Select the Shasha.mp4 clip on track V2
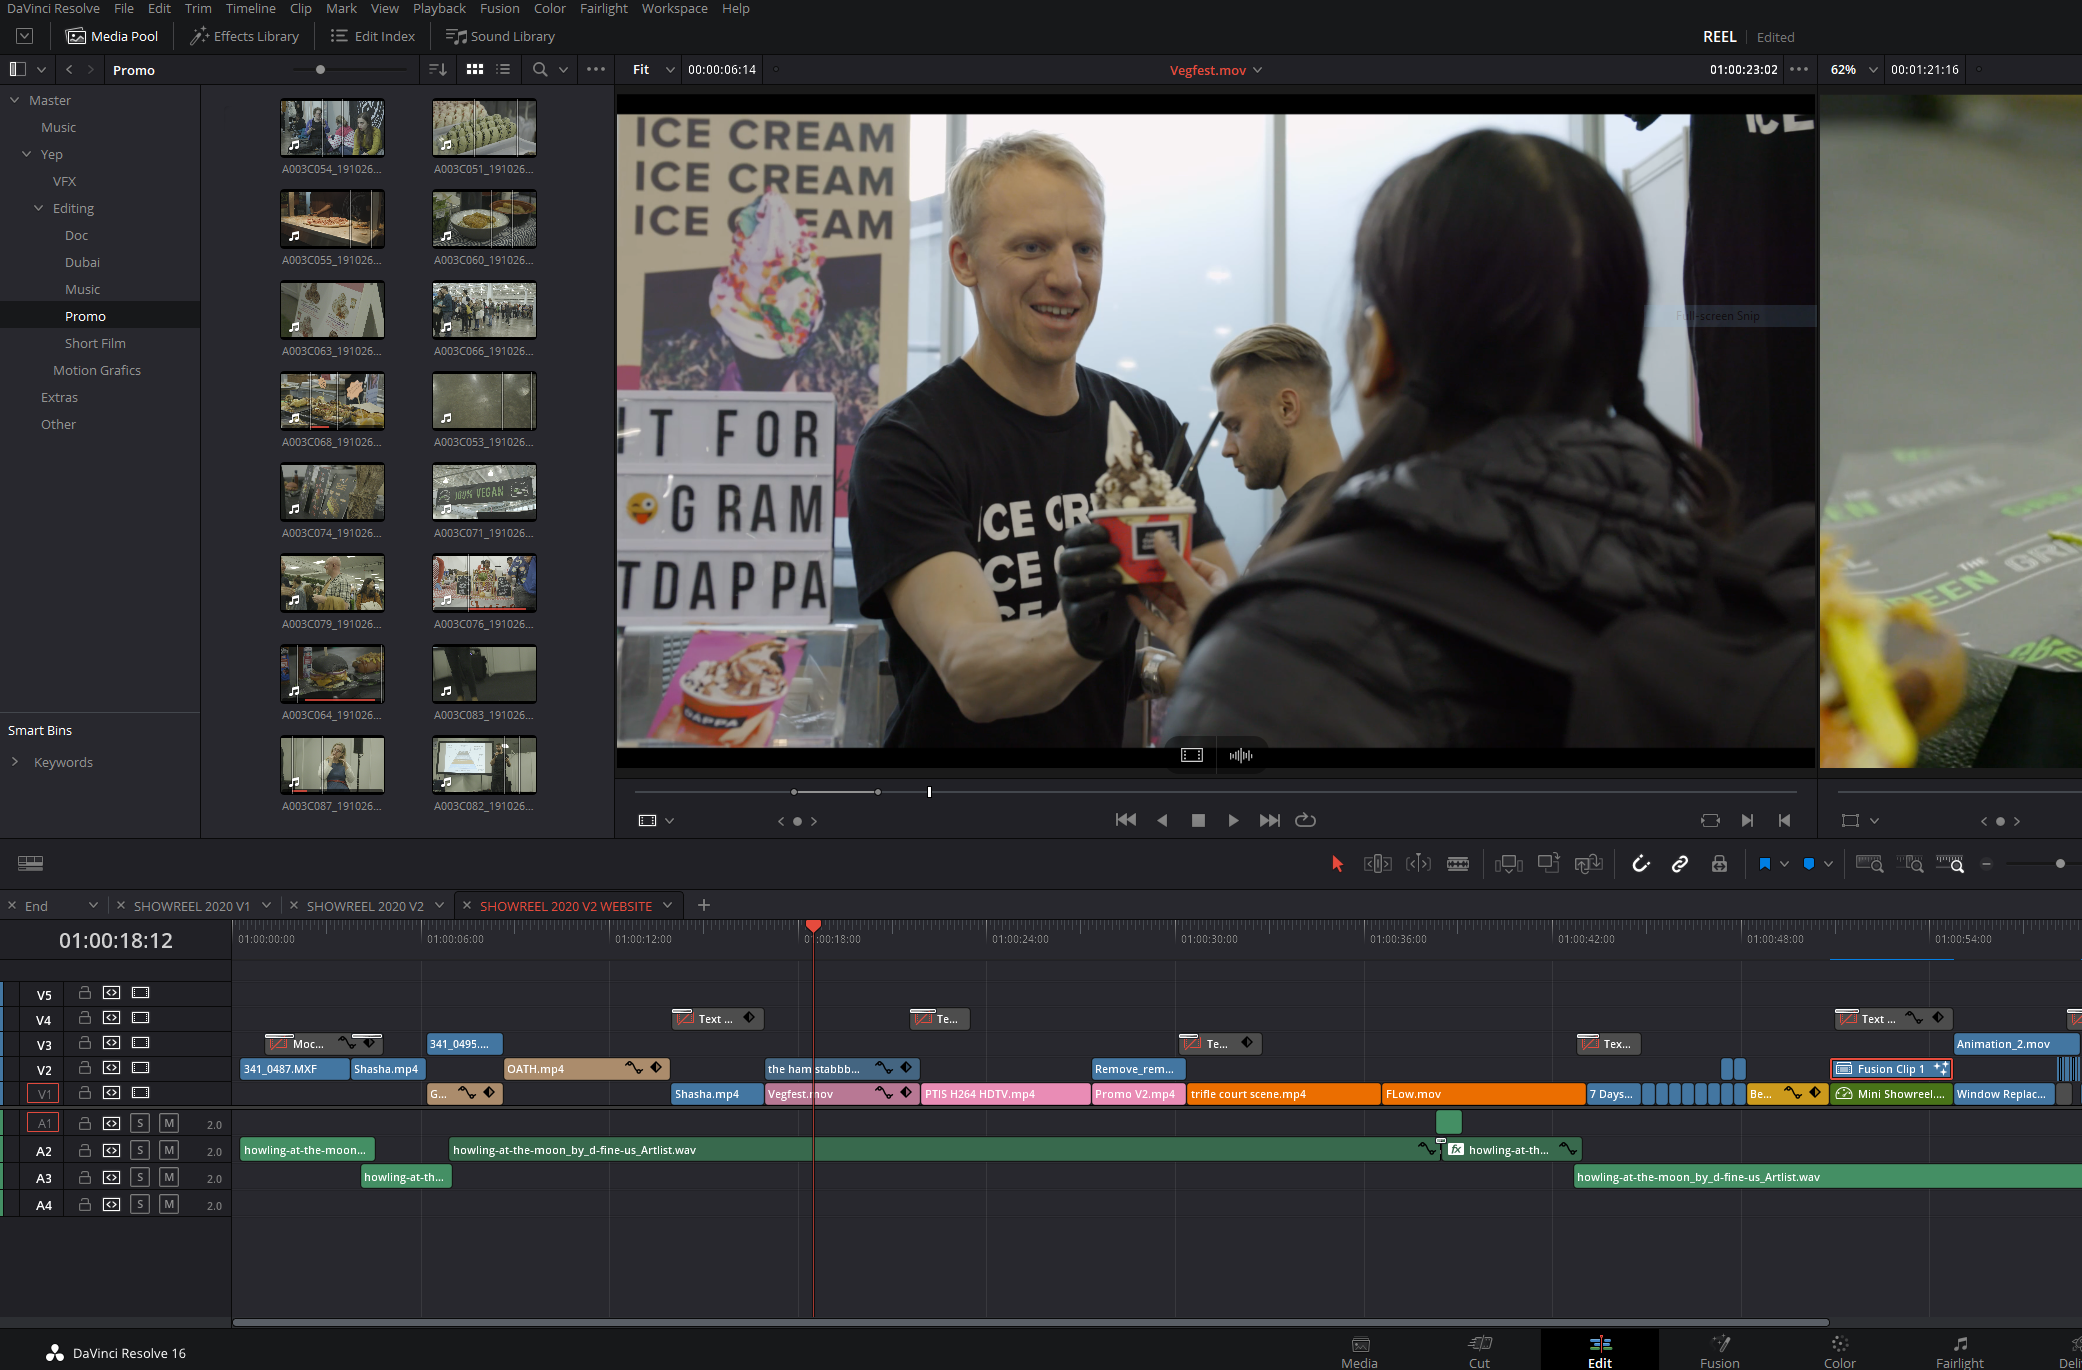This screenshot has width=2082, height=1370. click(x=387, y=1068)
